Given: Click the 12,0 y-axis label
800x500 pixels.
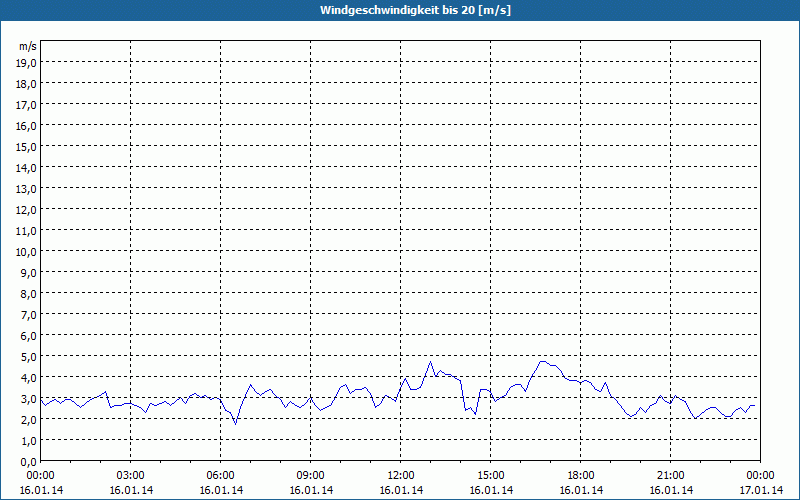Looking at the screenshot, I should (x=28, y=210).
